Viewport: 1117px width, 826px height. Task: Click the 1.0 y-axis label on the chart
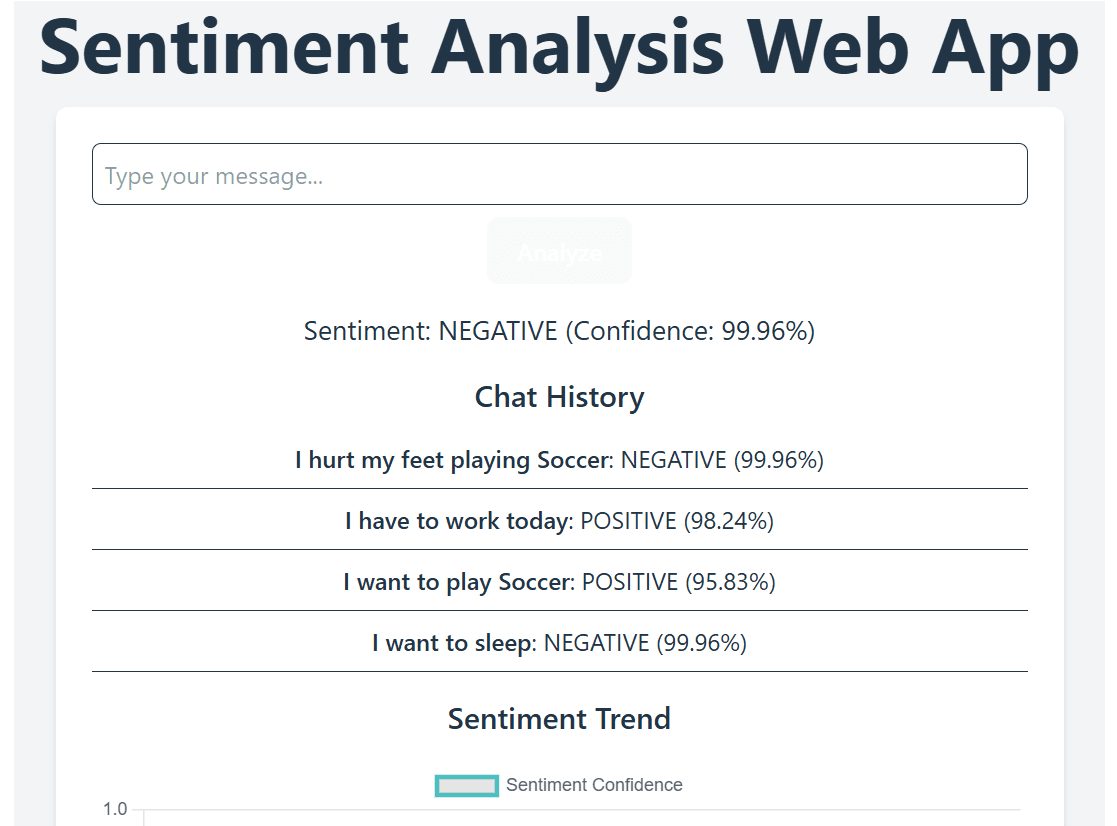(115, 809)
